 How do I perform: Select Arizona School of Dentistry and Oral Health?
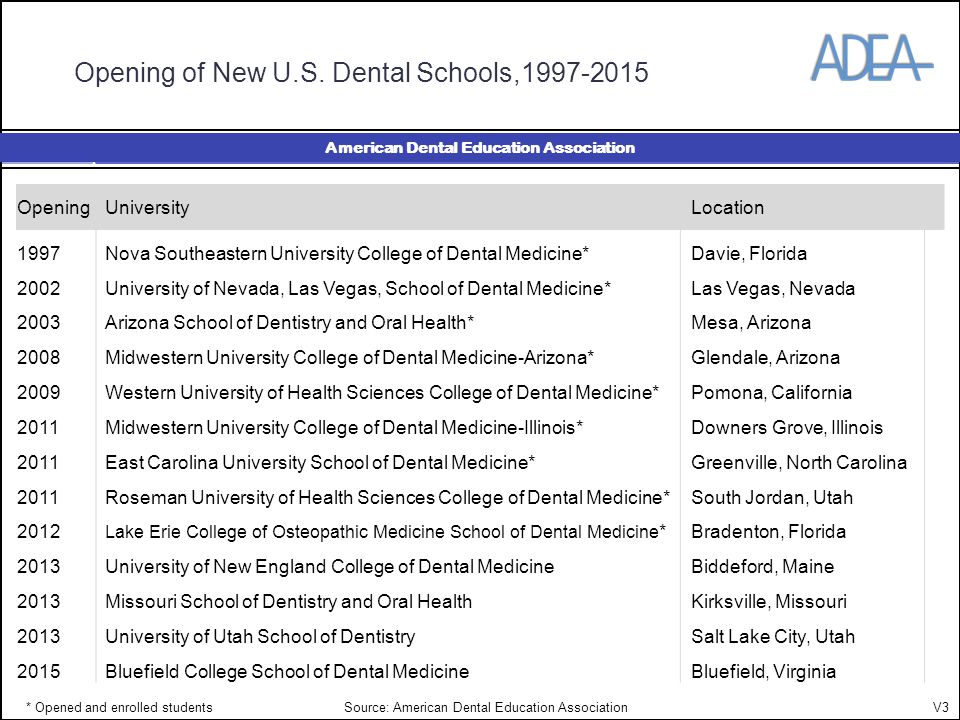coord(289,323)
